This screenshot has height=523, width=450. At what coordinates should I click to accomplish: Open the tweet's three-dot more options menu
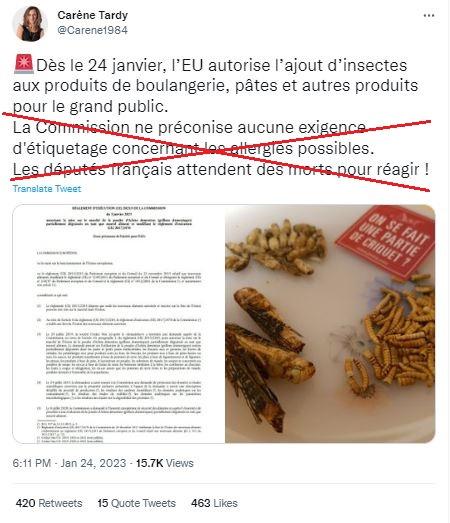pos(429,16)
